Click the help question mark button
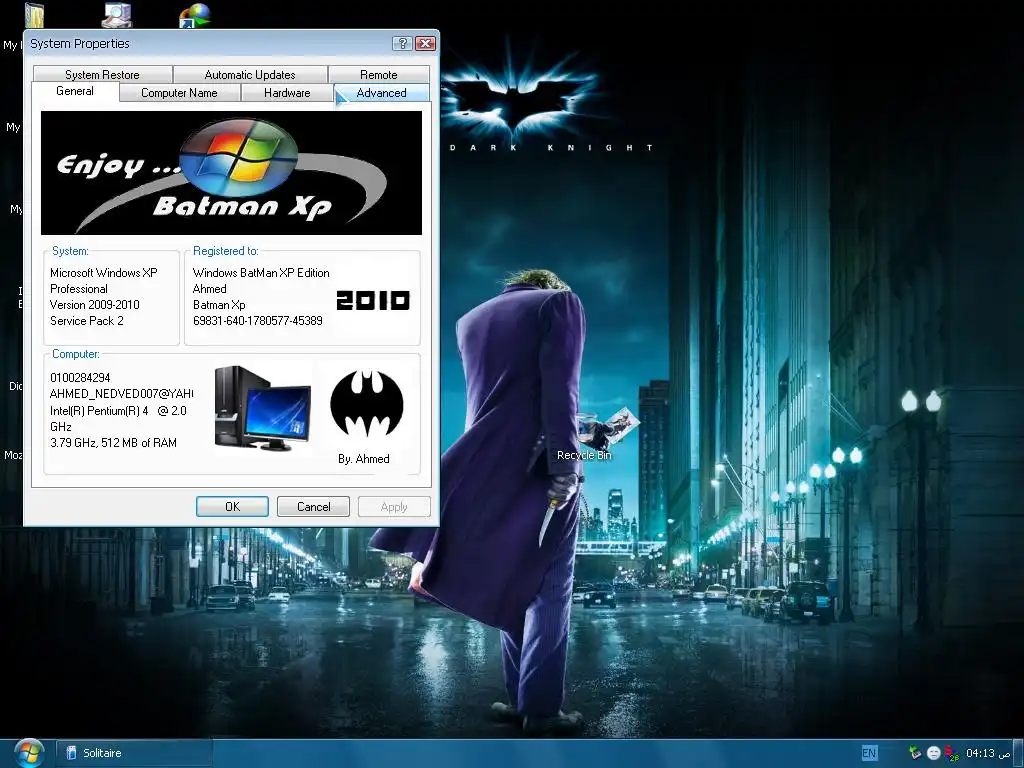The width and height of the screenshot is (1024, 768). 402,43
